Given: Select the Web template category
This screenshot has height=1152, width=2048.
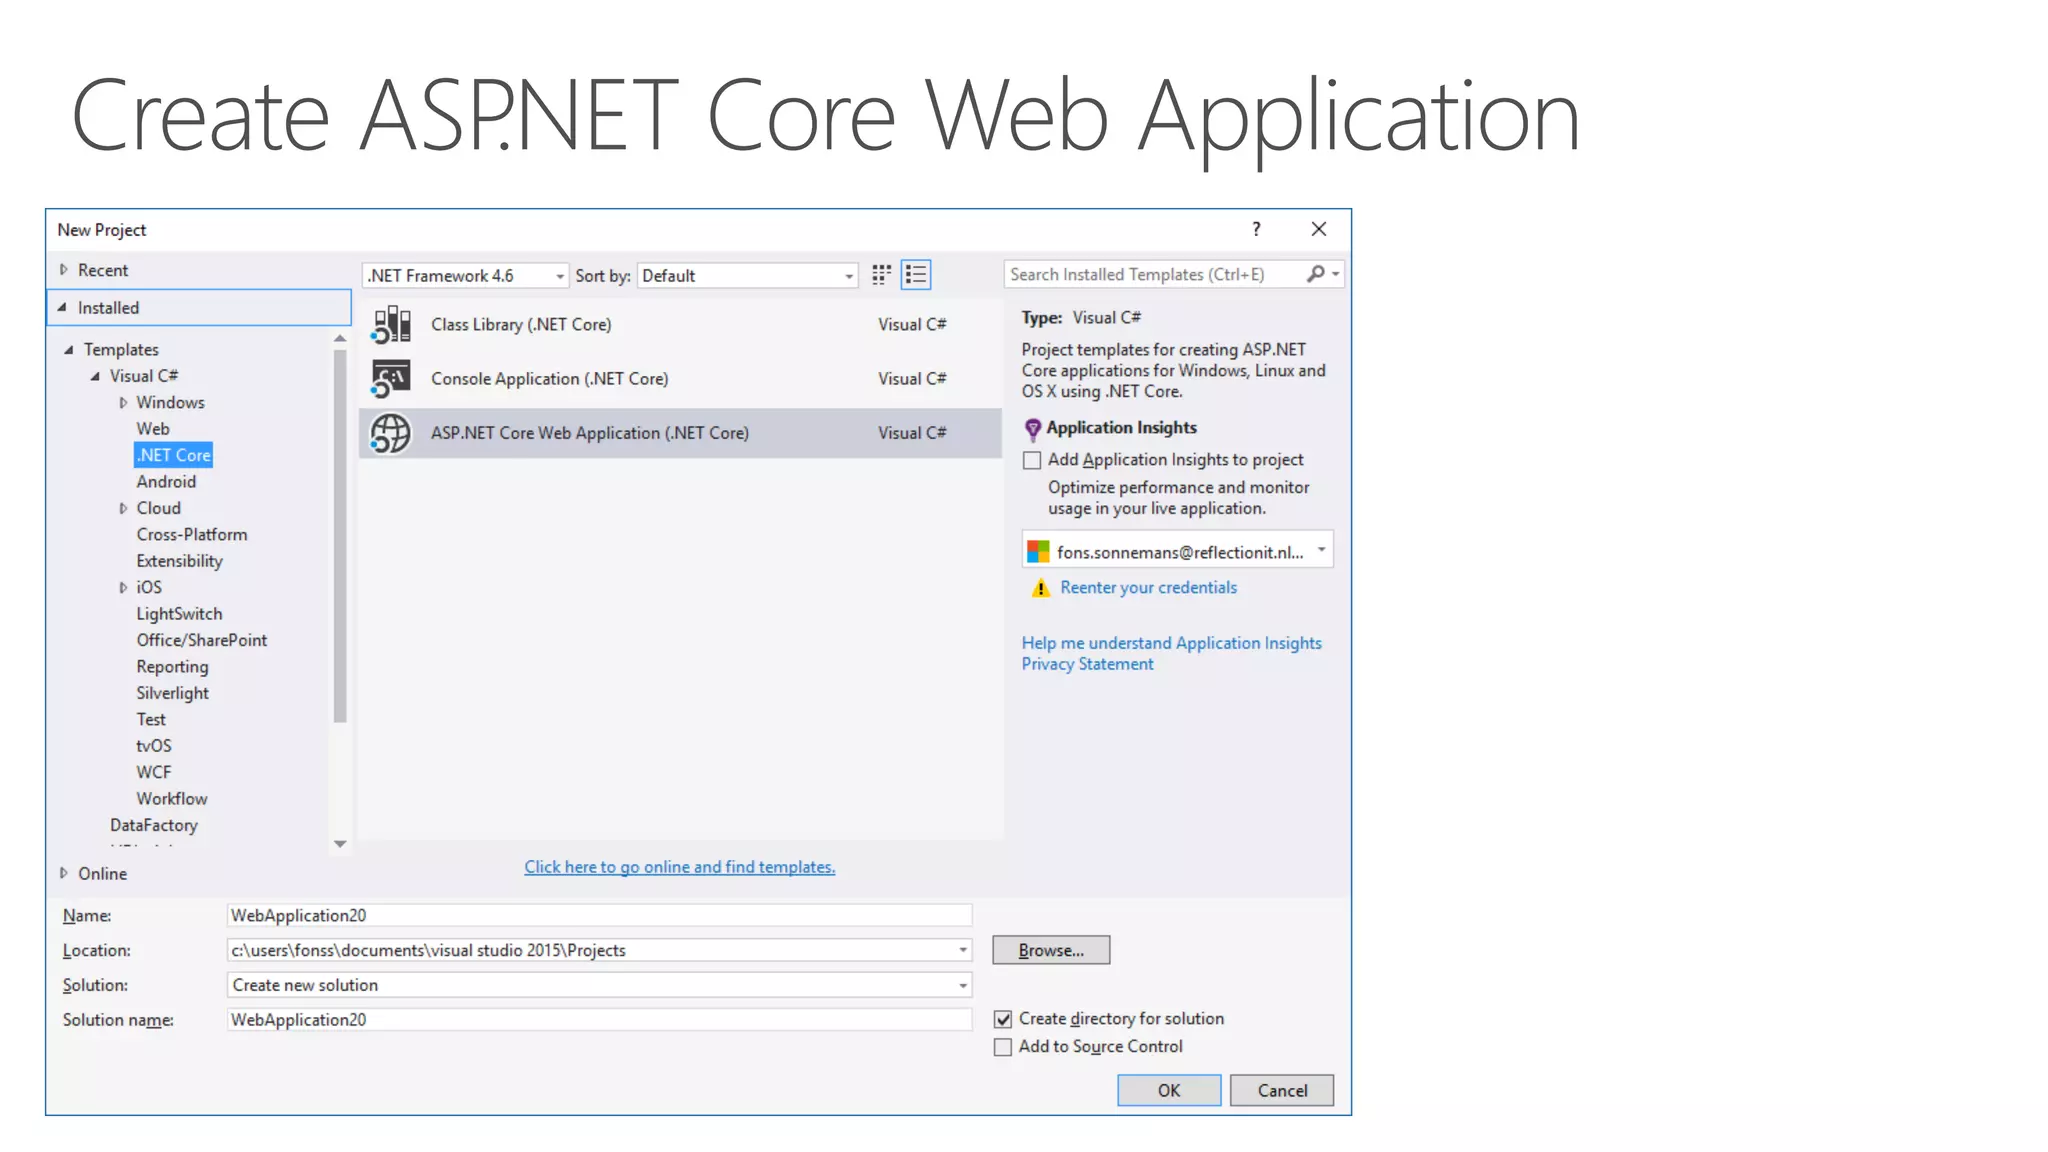Looking at the screenshot, I should (x=153, y=429).
